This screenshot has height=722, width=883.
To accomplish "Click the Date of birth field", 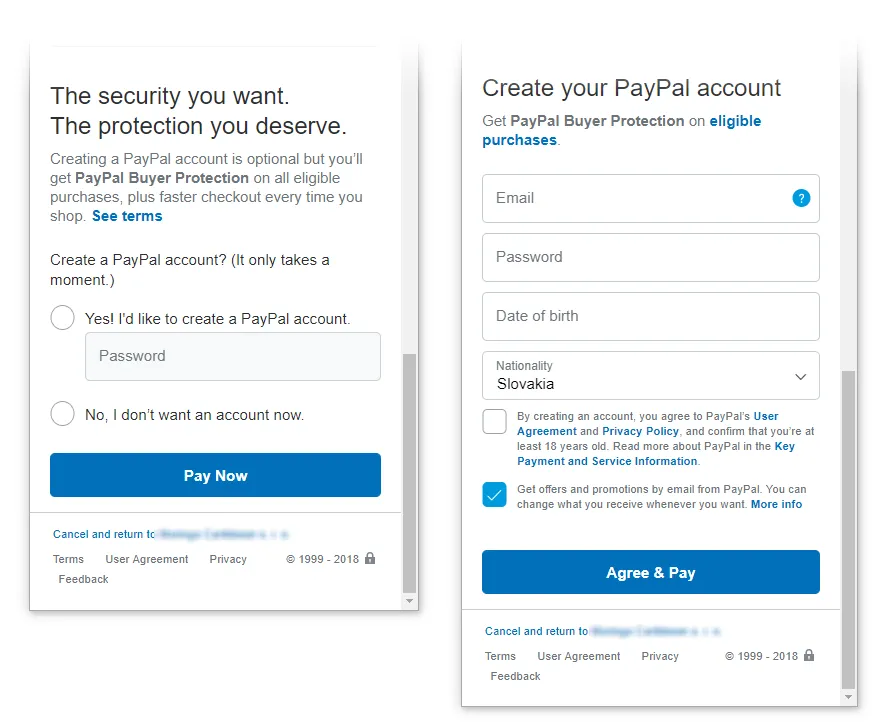I will tap(650, 316).
